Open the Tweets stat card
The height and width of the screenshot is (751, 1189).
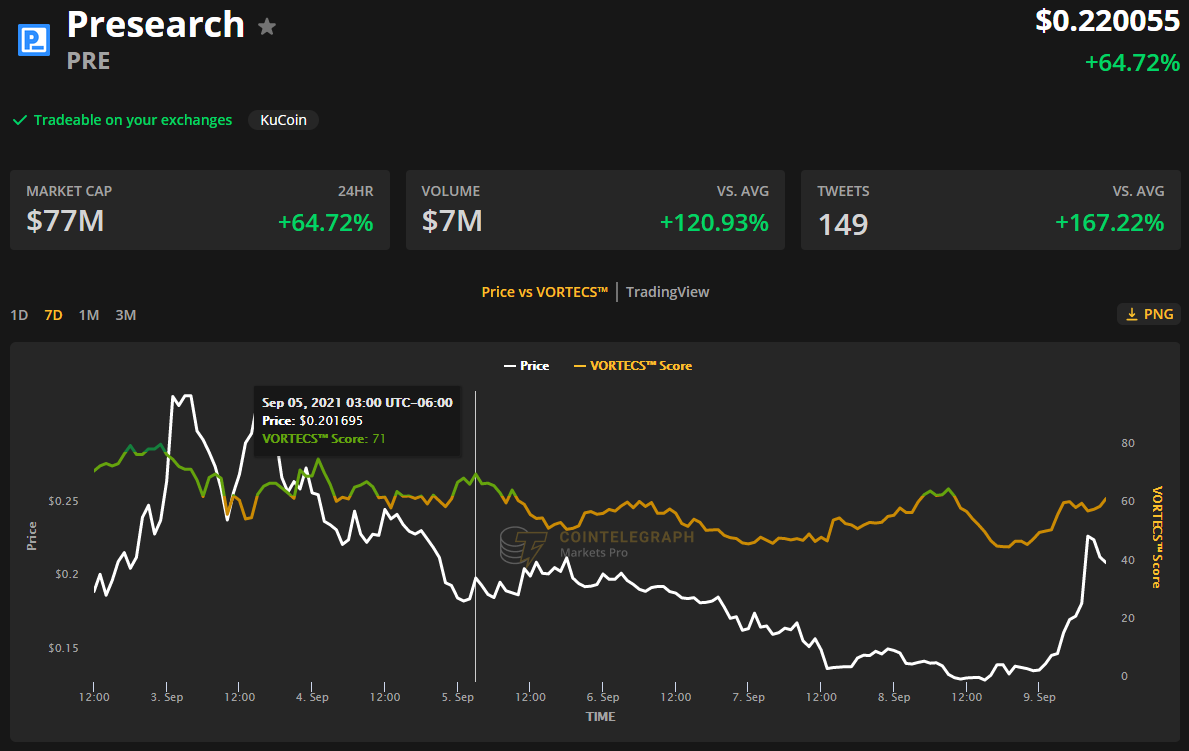990,210
